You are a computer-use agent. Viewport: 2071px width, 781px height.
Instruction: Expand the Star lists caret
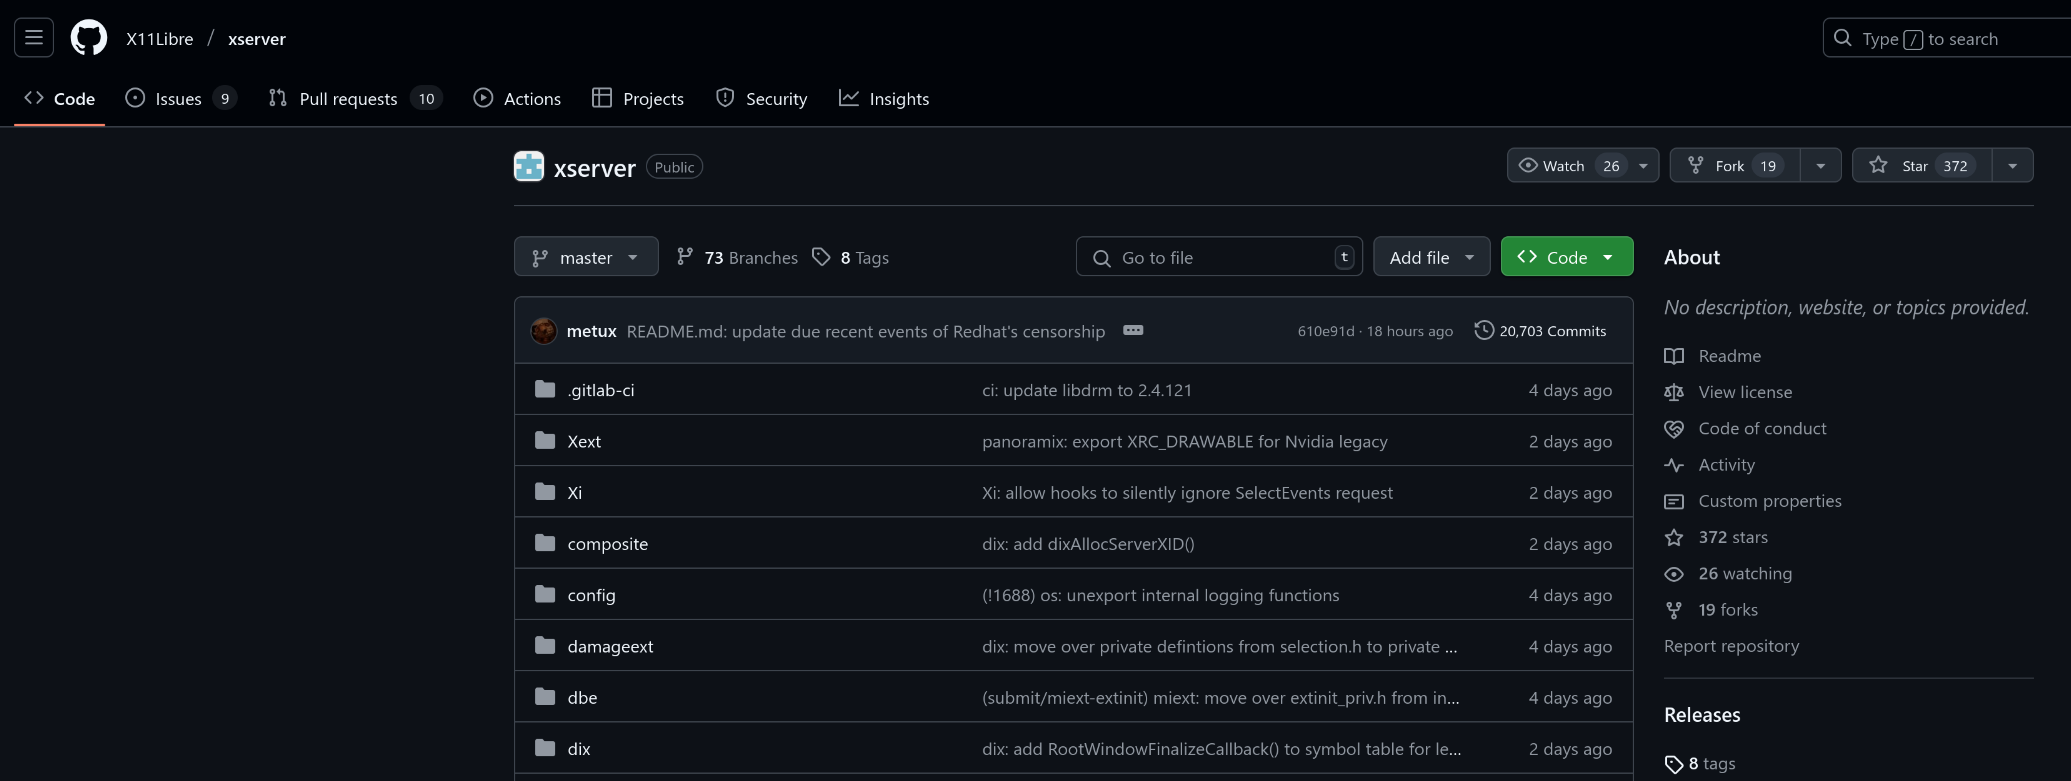[x=2013, y=165]
